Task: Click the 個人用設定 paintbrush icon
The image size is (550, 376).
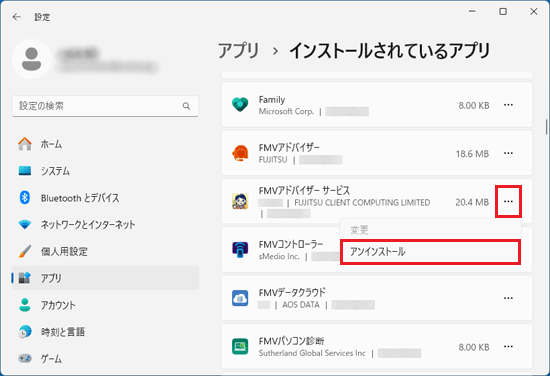Action: tap(25, 251)
